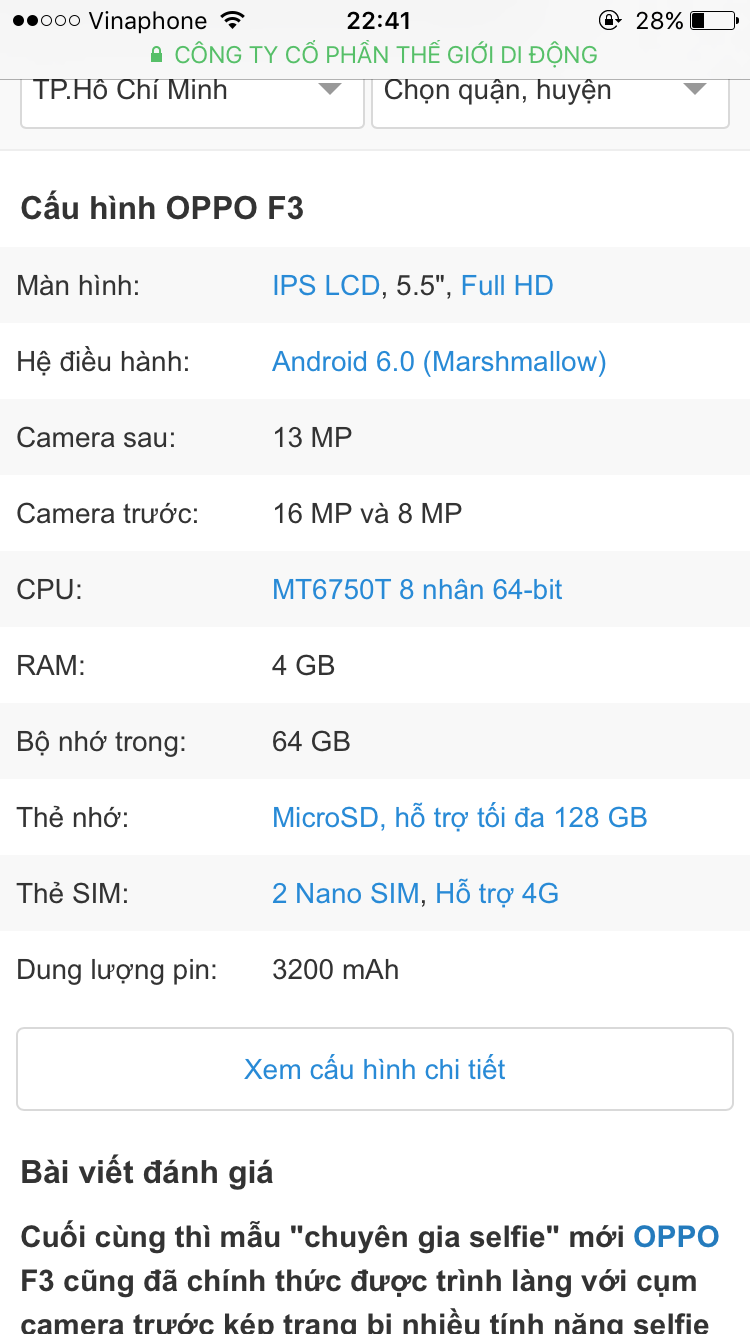Open the MT6750T 8 nhân 64-bit link
The height and width of the screenshot is (1334, 750).
click(417, 590)
